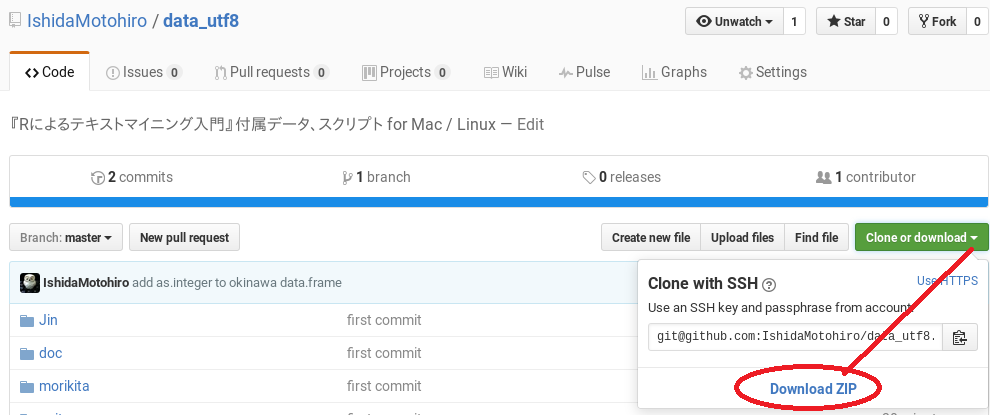Expand the Branch: master selector
This screenshot has height=415, width=990.
[66, 237]
